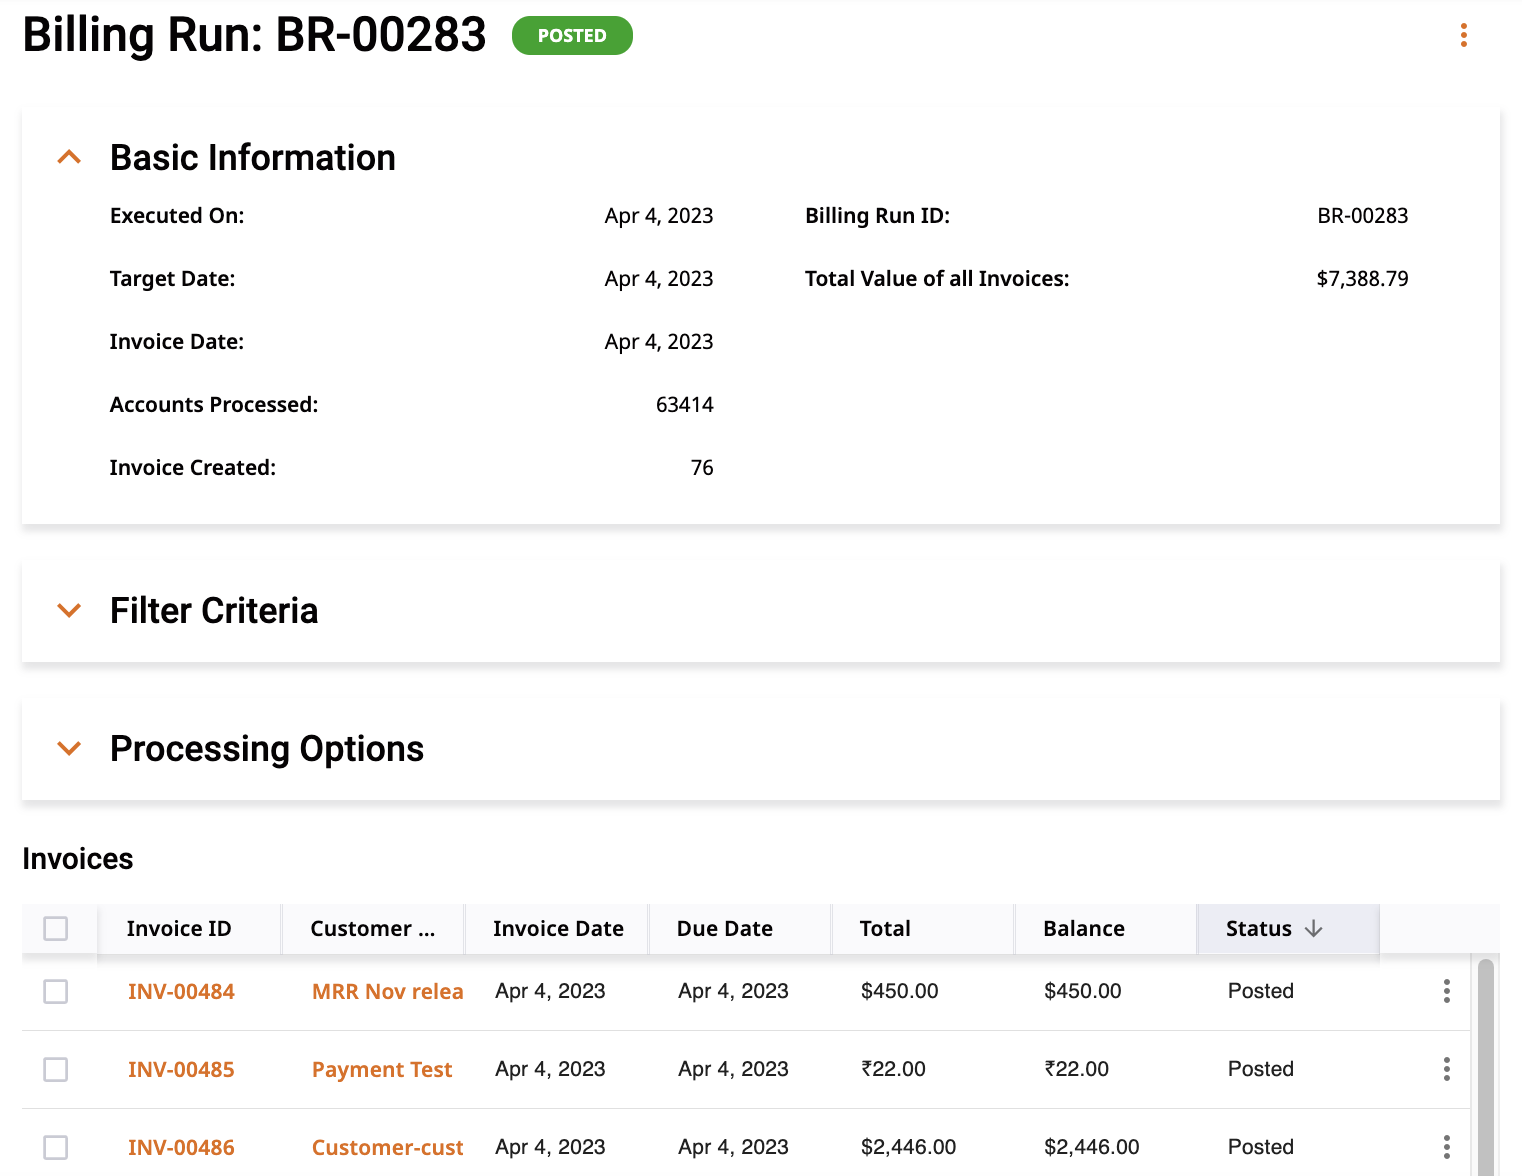Sort by Invoice ID column header
The height and width of the screenshot is (1176, 1522).
[190, 929]
